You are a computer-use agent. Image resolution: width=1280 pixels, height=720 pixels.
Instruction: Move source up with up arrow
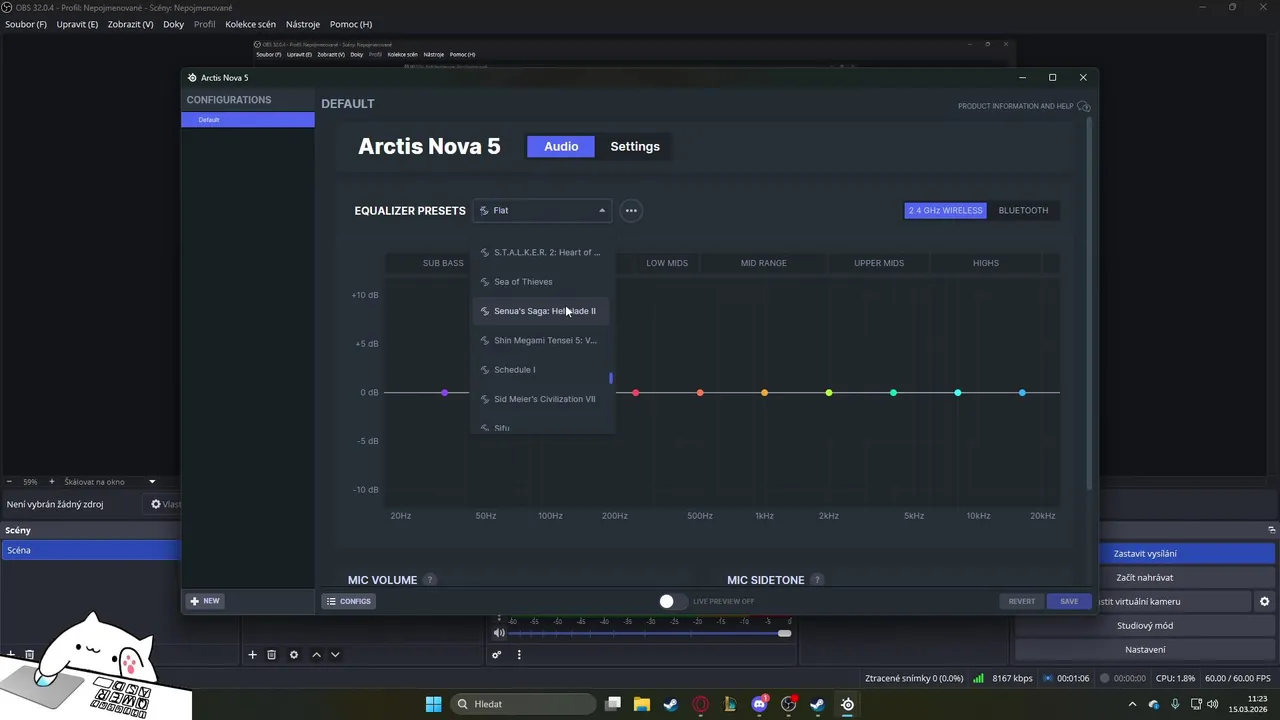point(316,655)
